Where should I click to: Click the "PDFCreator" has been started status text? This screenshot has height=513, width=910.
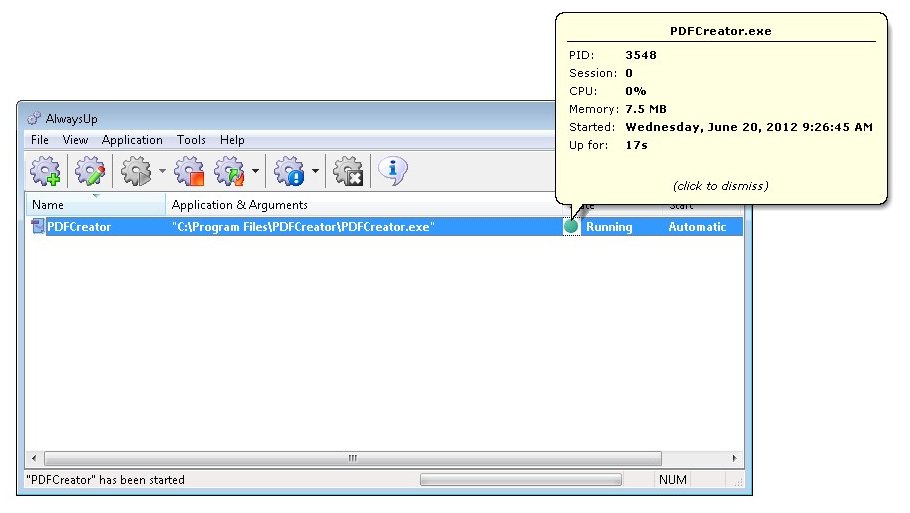pyautogui.click(x=106, y=480)
